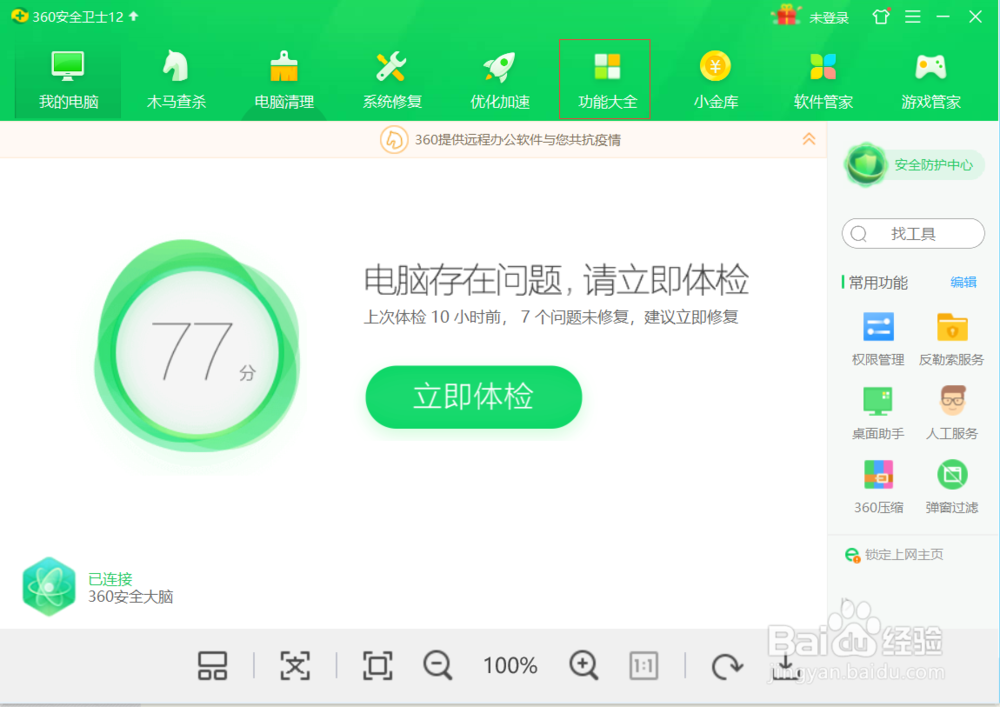Open the gift box icon in title bar
This screenshot has height=707, width=1000.
(x=786, y=15)
